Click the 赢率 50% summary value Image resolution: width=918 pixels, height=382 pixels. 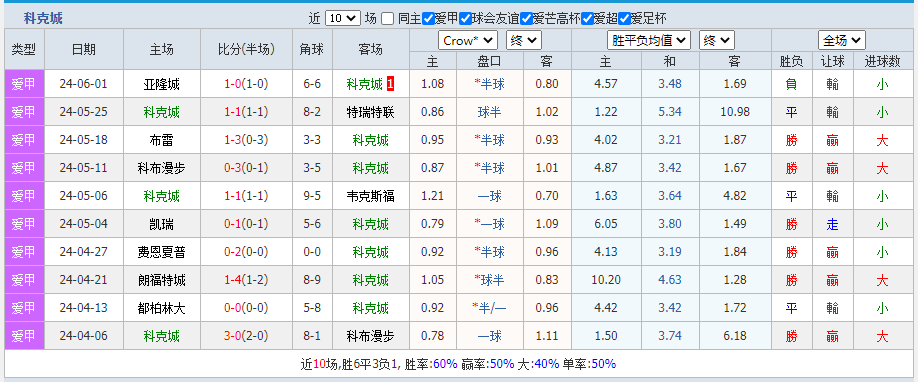click(x=502, y=364)
